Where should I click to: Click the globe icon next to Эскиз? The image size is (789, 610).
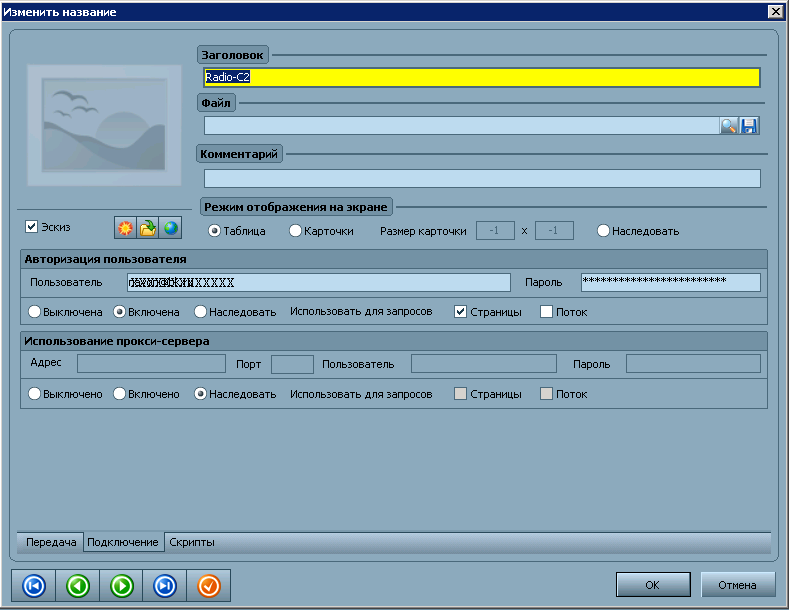click(x=171, y=229)
